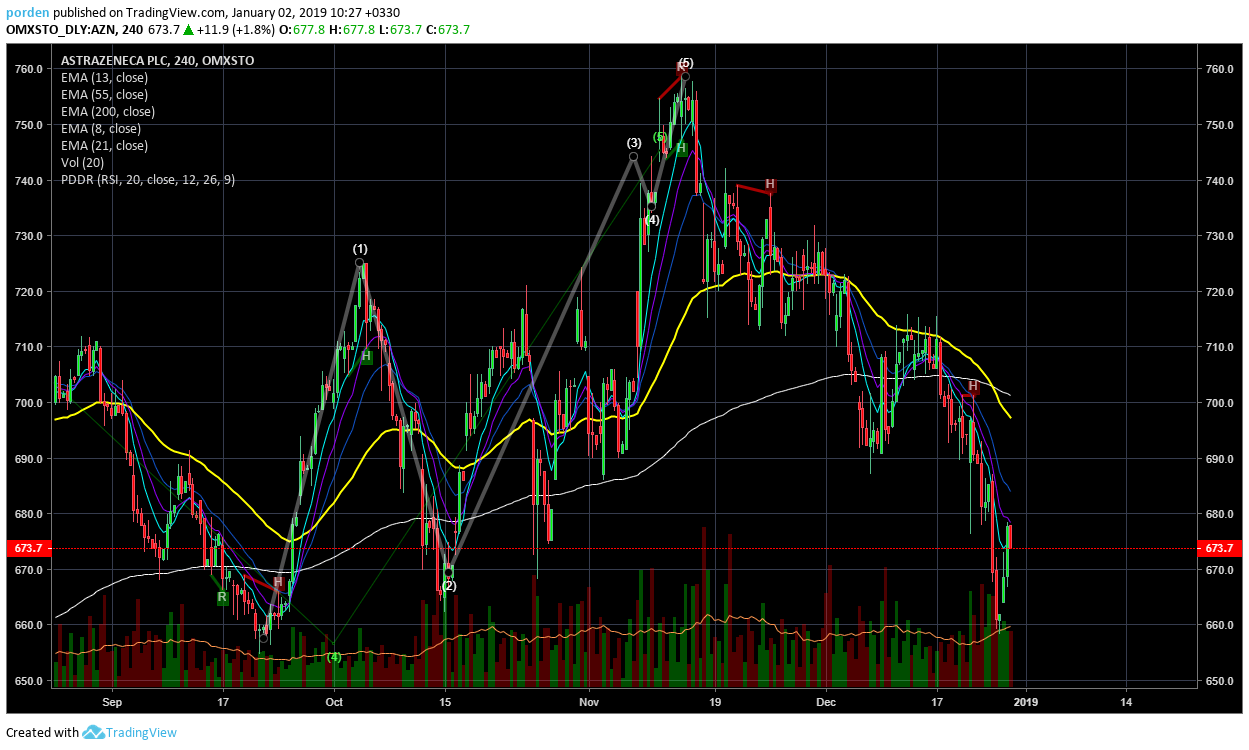Select the EMA (21, close) indicator label
This screenshot has width=1249, height=750.
tap(104, 145)
